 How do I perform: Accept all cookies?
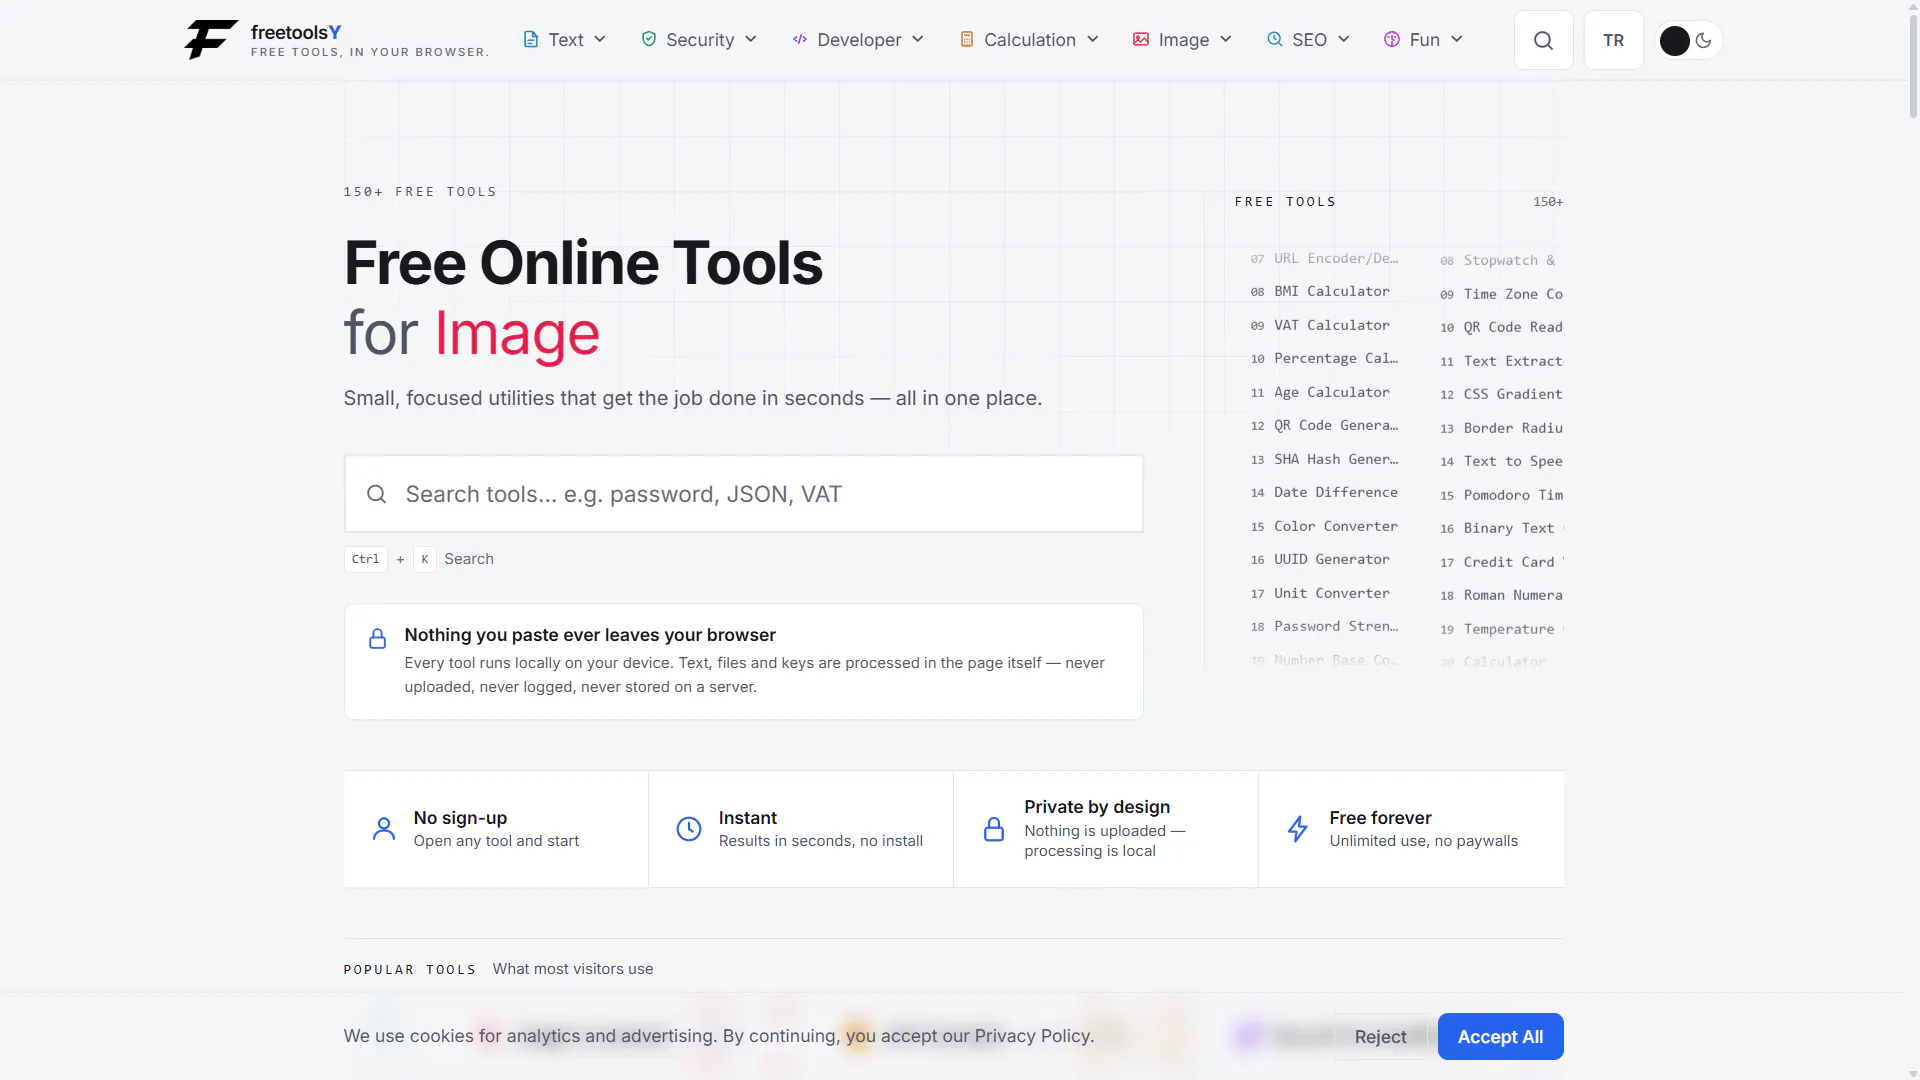(x=1500, y=1037)
